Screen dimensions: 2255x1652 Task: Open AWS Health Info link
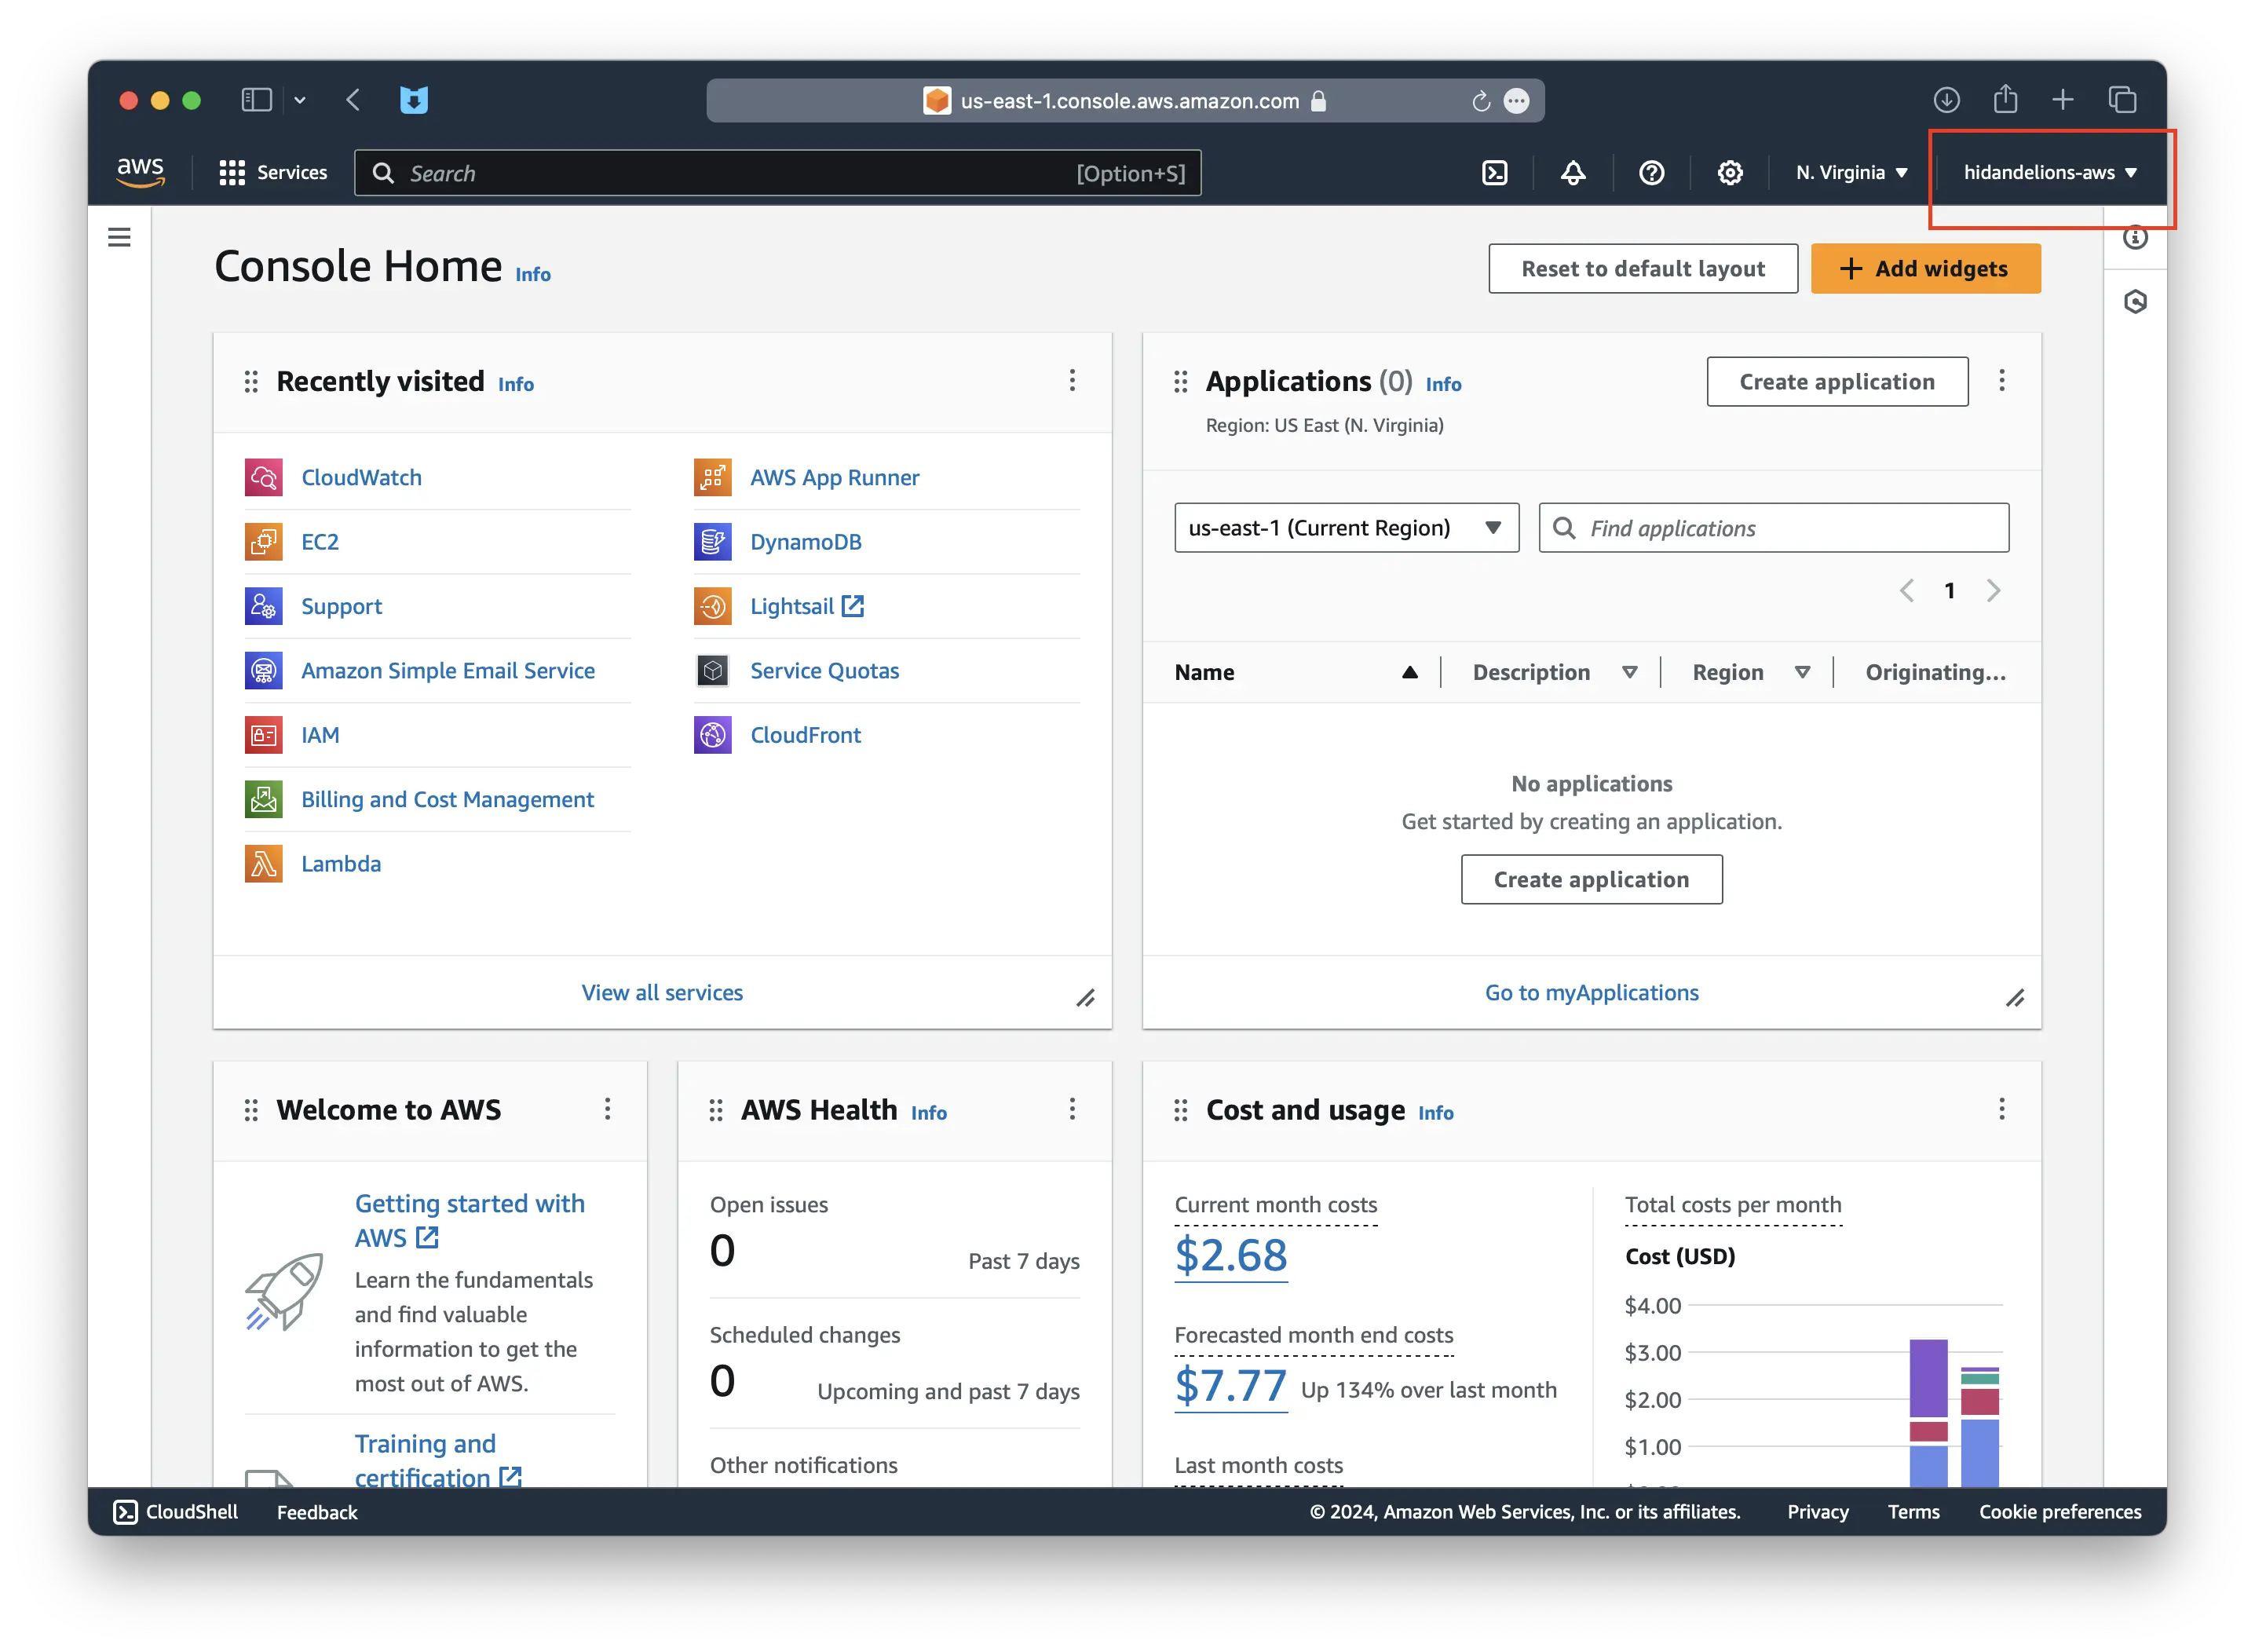(x=928, y=1112)
